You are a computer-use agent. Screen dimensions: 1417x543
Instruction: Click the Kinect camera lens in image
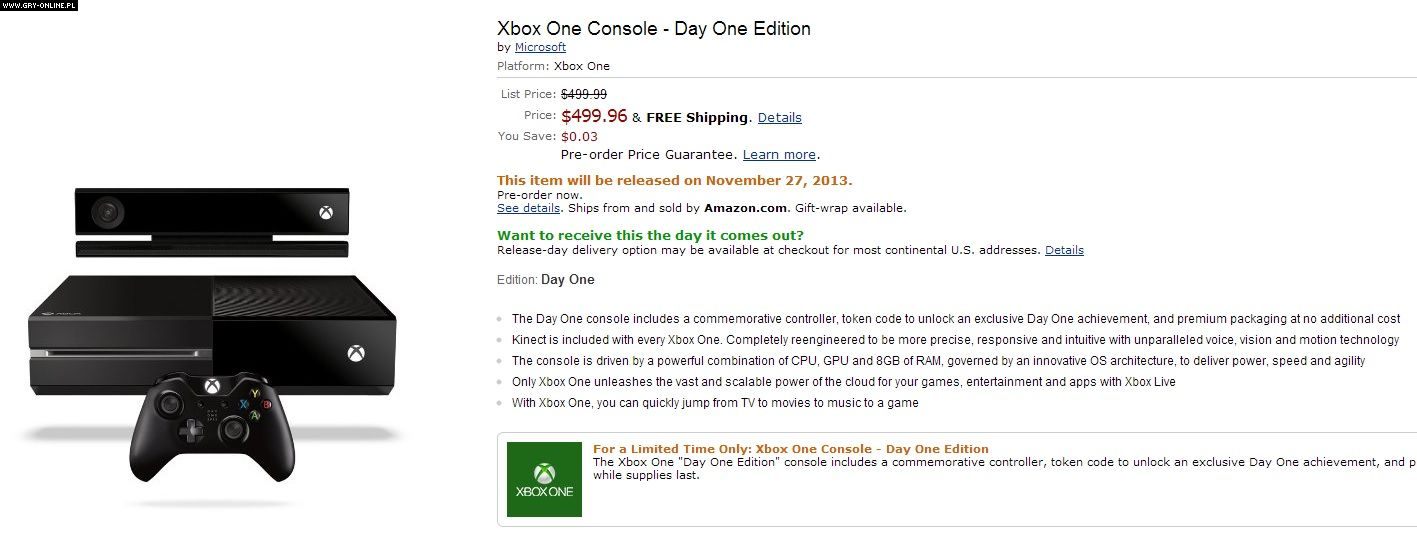pyautogui.click(x=106, y=212)
